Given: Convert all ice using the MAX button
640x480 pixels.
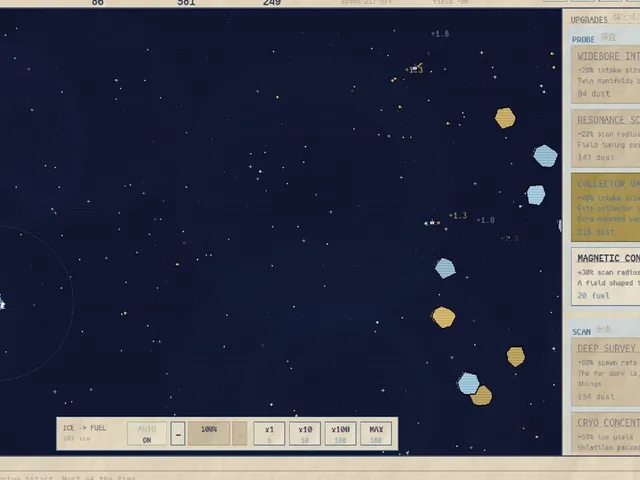Looking at the screenshot, I should pyautogui.click(x=376, y=434).
